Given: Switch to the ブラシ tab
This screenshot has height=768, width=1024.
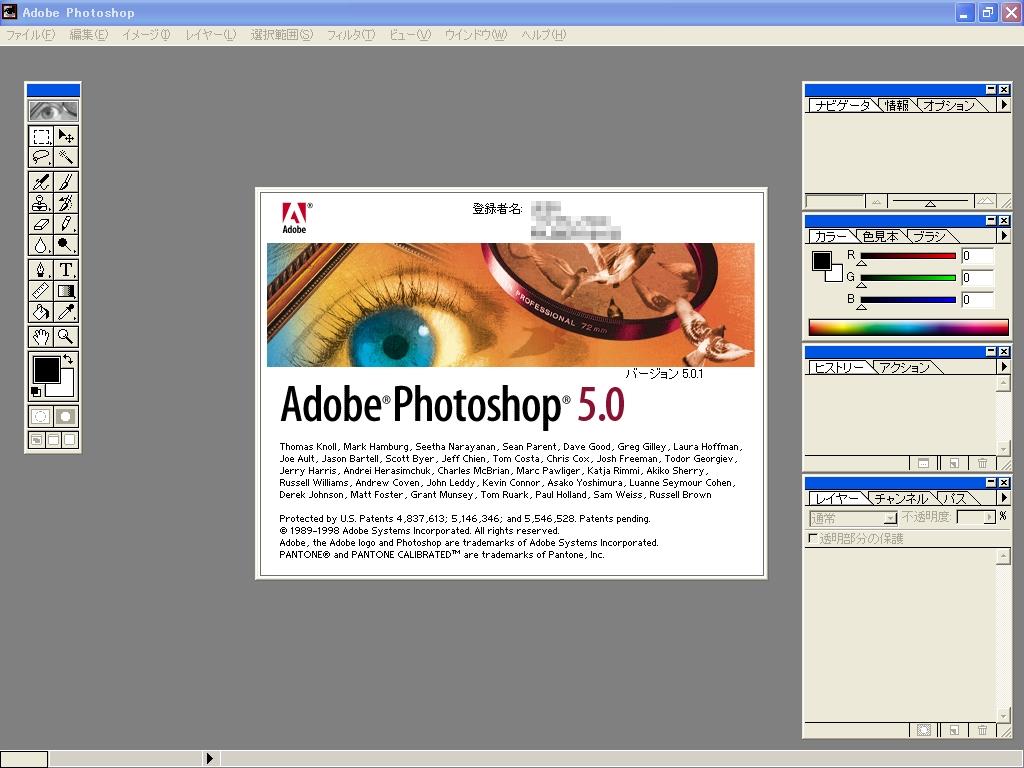Looking at the screenshot, I should click(929, 236).
